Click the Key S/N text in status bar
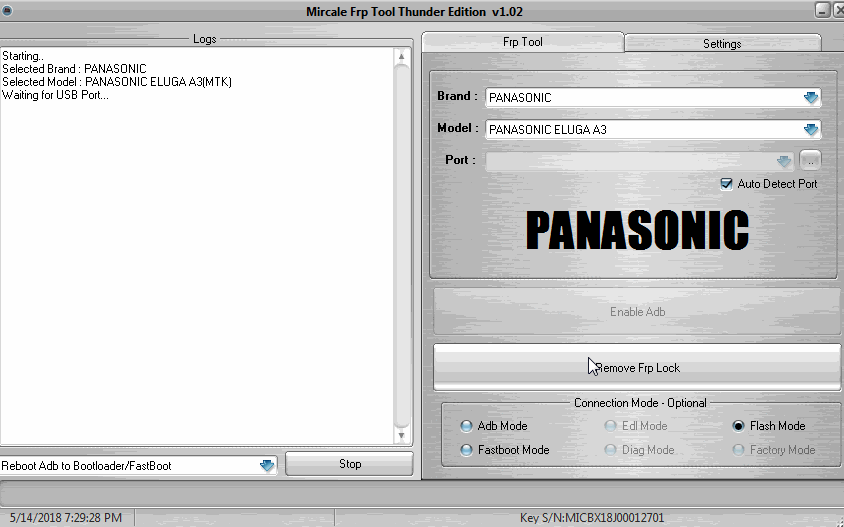Viewport: 844px width, 527px height. click(592, 518)
